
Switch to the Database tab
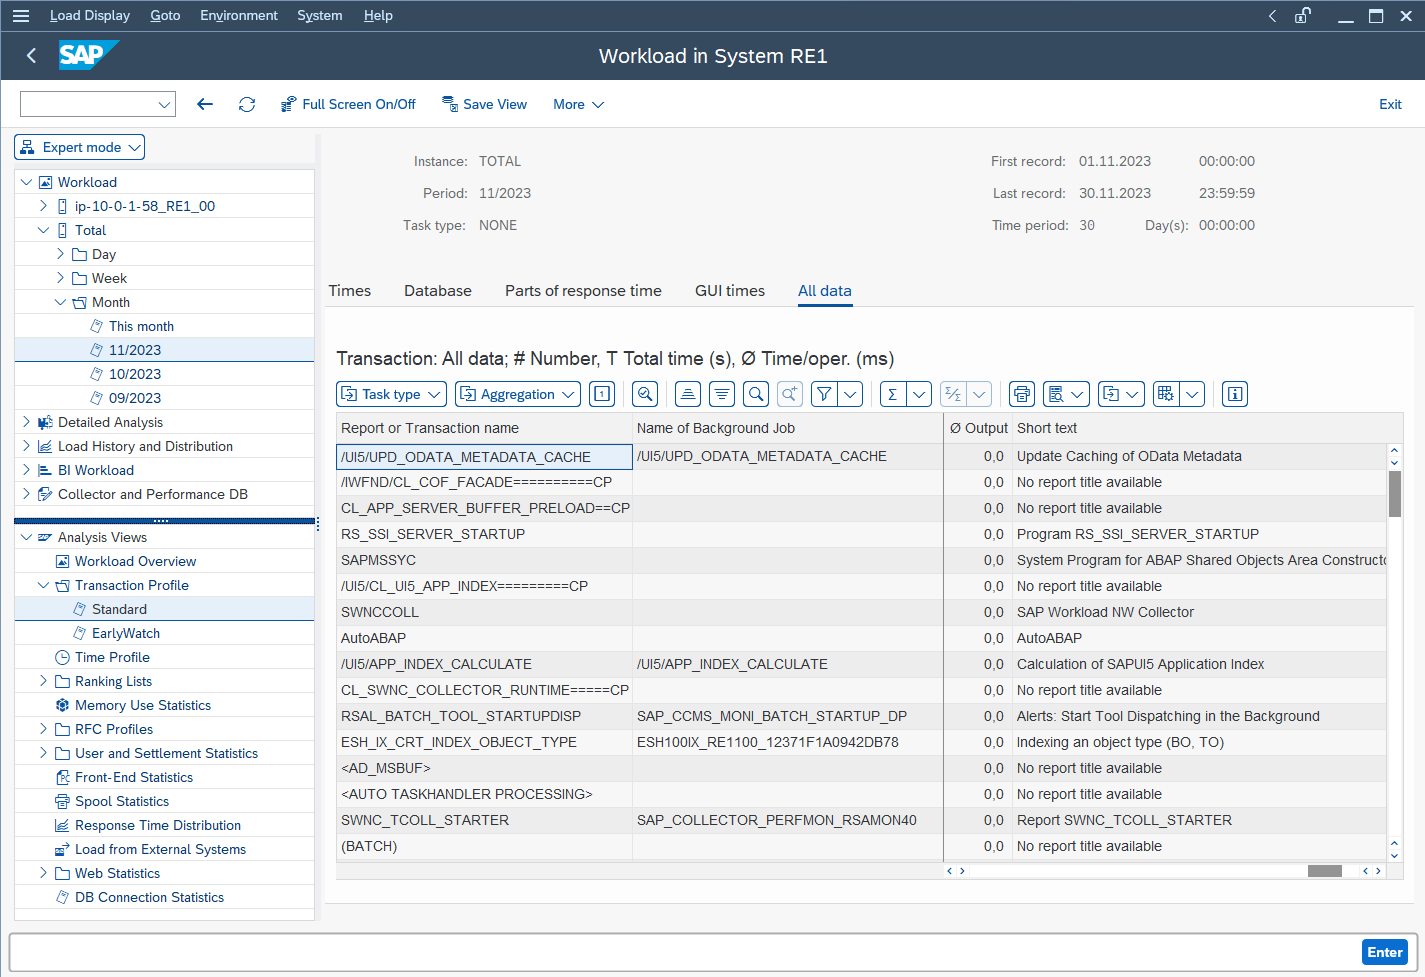(x=438, y=290)
